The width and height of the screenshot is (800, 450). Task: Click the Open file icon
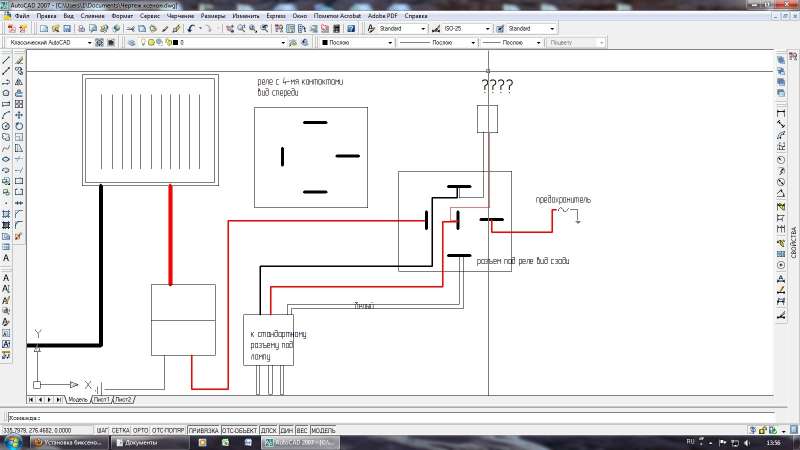[56, 29]
